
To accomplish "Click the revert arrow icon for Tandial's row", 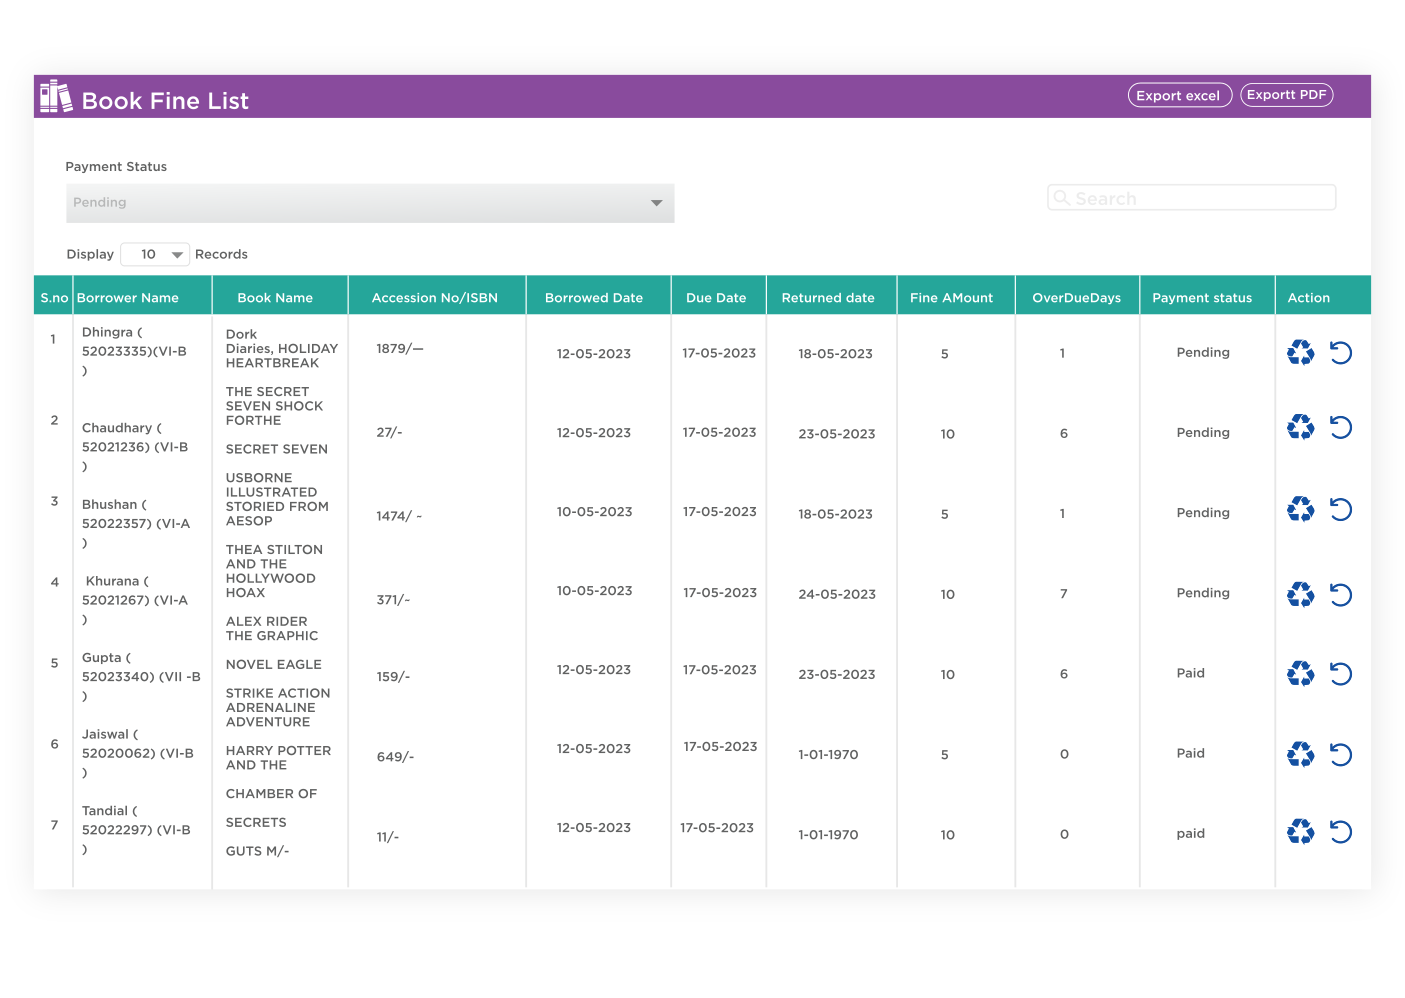I will tap(1341, 832).
